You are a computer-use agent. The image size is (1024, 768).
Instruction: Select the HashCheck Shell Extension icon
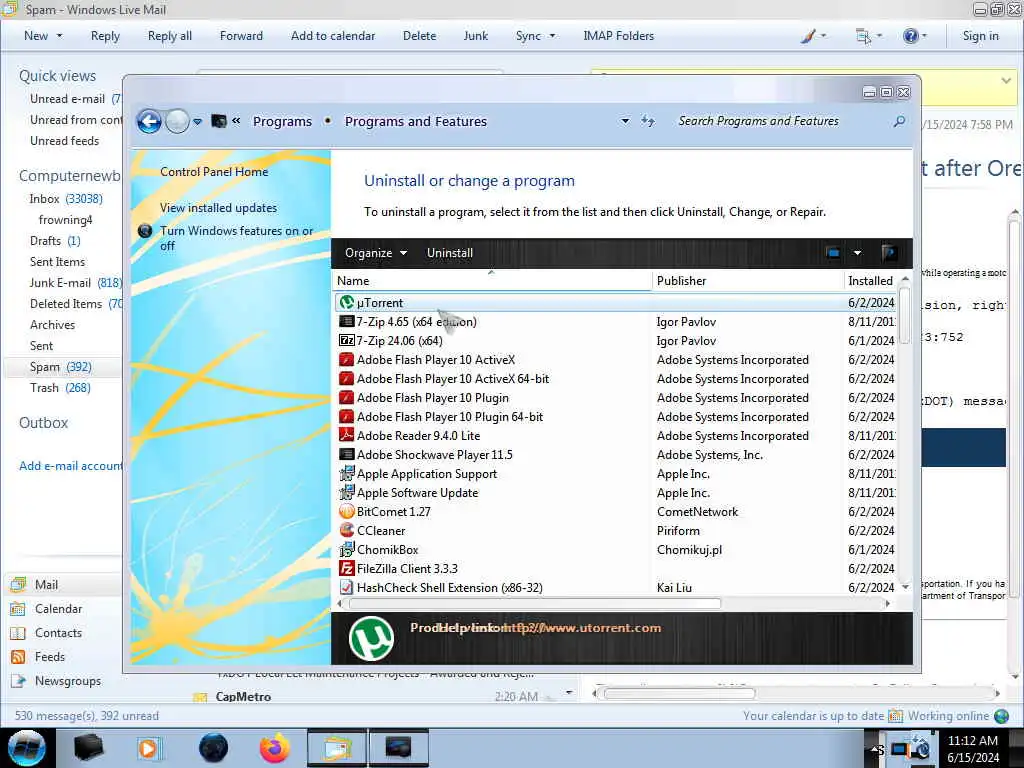click(347, 587)
